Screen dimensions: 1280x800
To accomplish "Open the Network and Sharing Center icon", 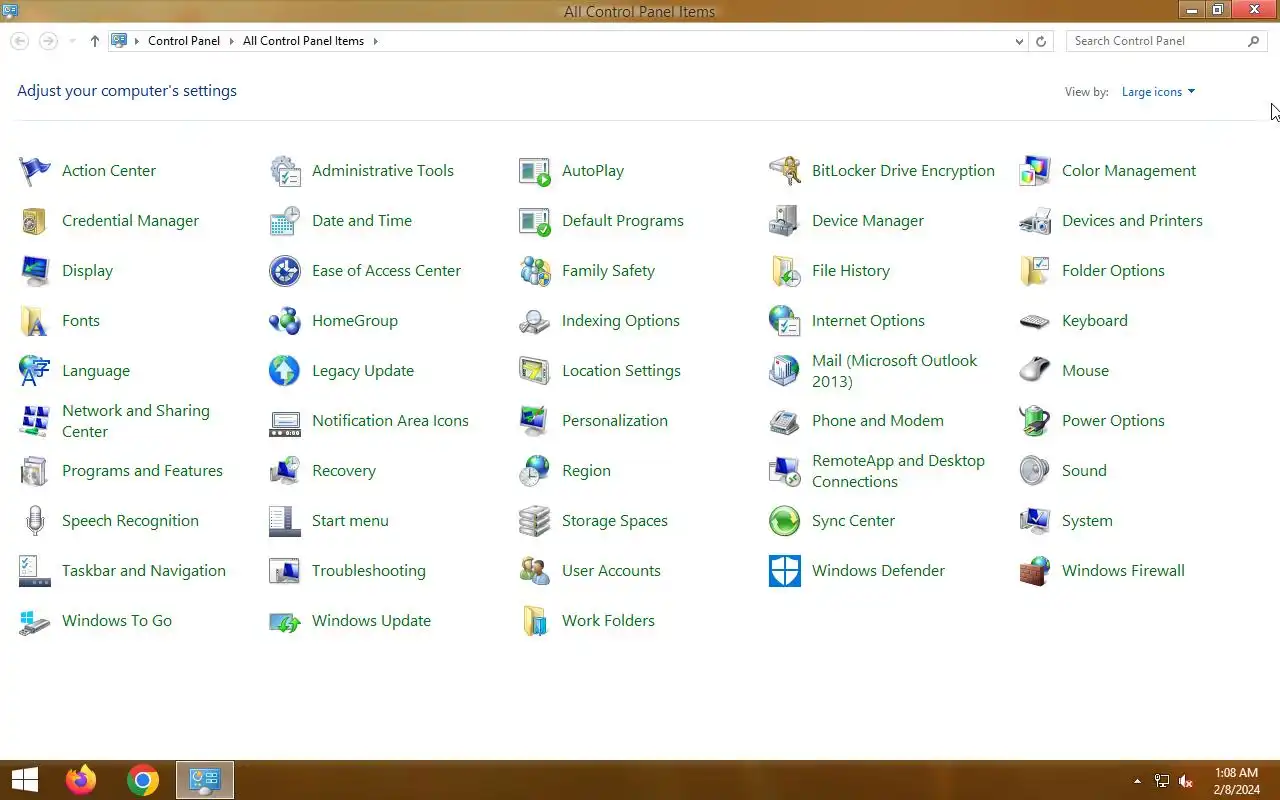I will tap(35, 421).
